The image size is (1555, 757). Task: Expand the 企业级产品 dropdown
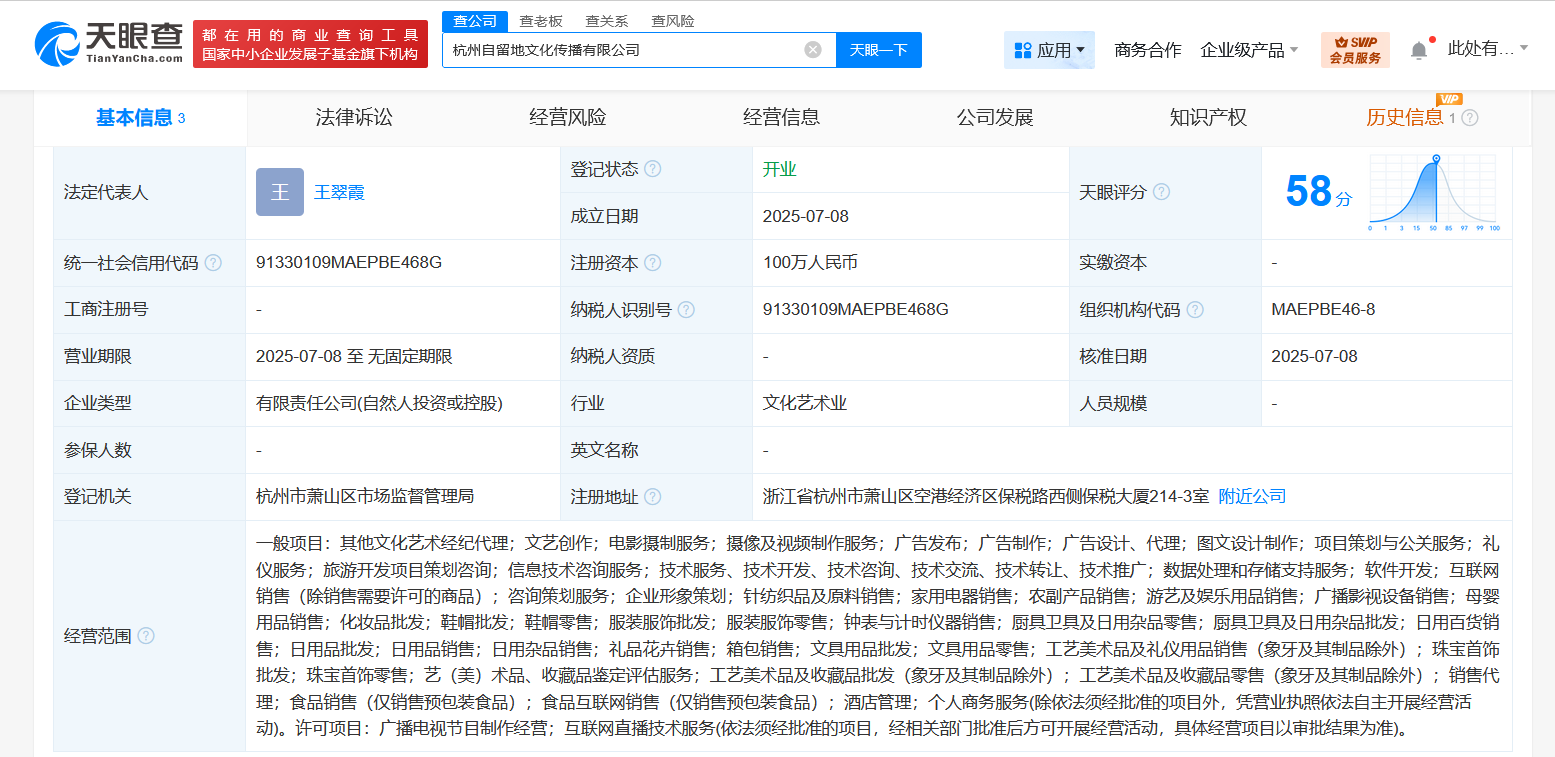click(x=1249, y=50)
